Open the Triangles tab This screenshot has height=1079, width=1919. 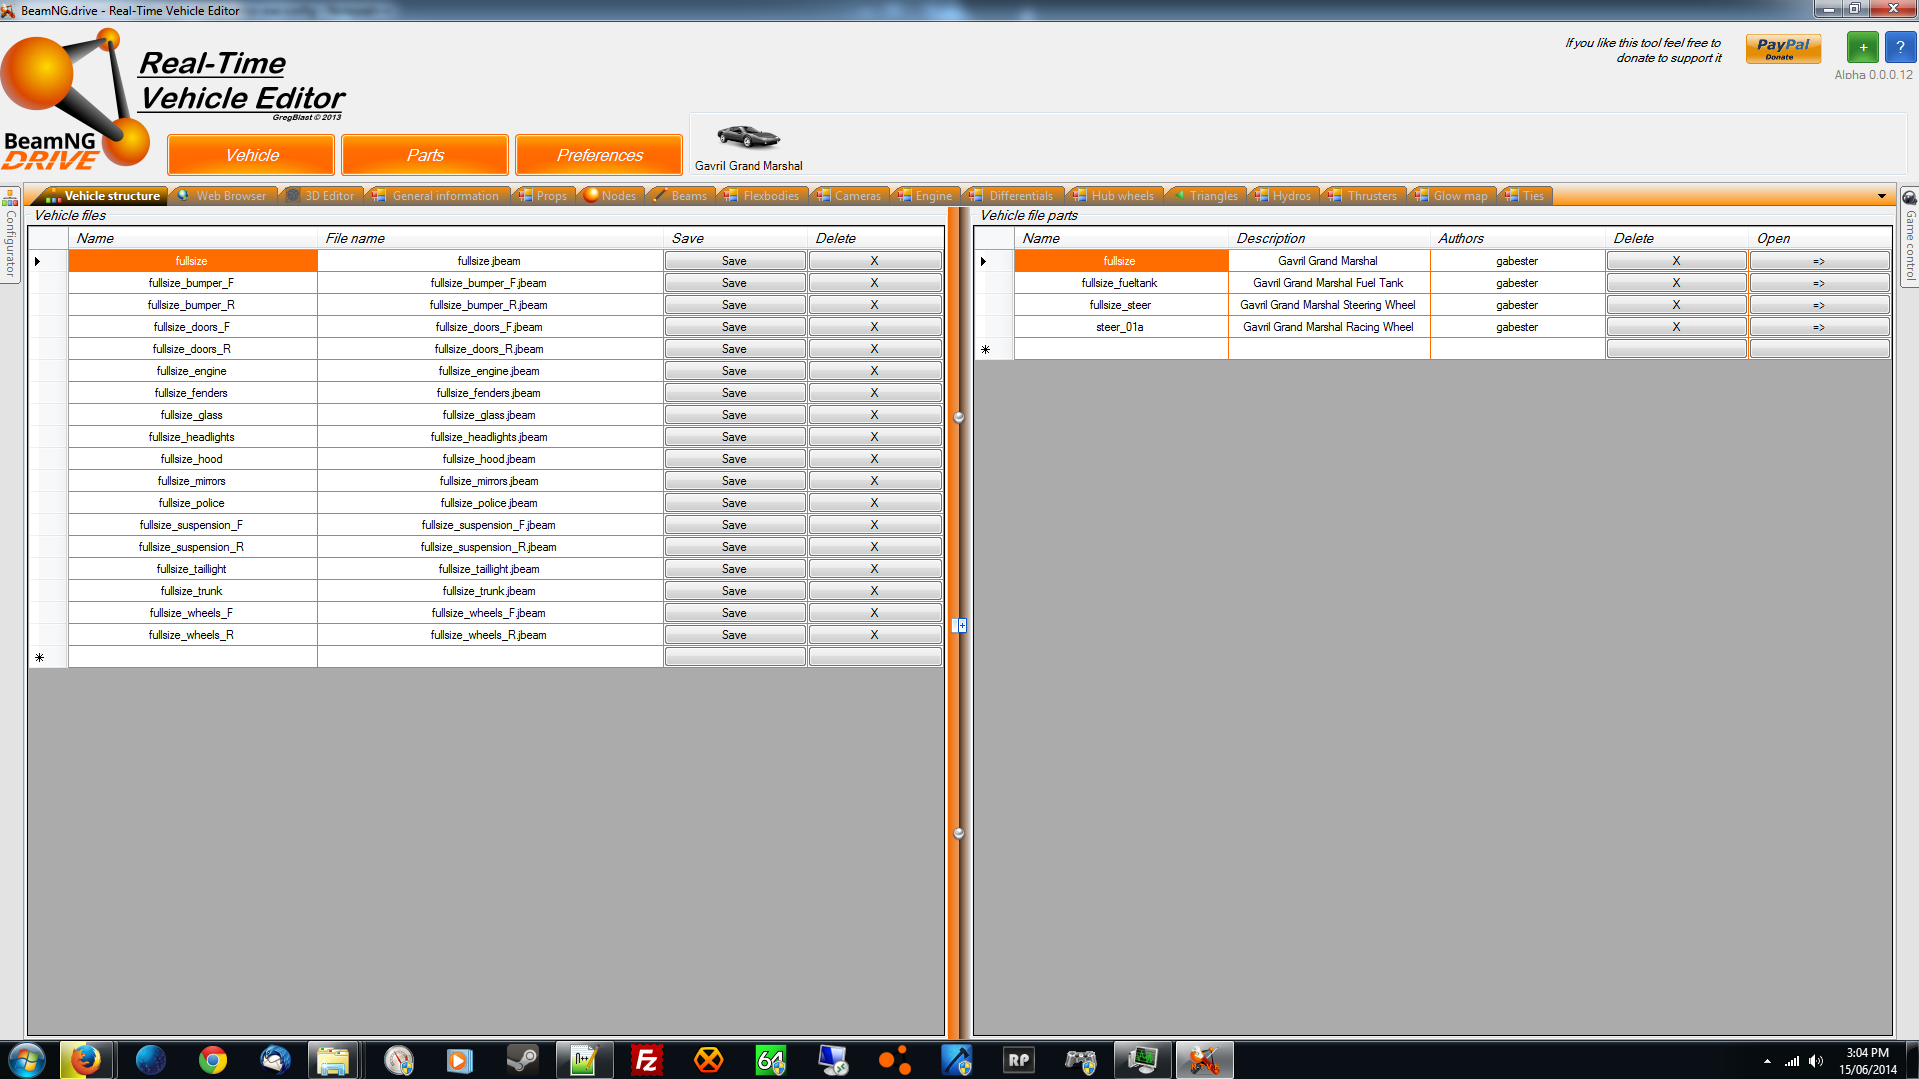point(1206,196)
